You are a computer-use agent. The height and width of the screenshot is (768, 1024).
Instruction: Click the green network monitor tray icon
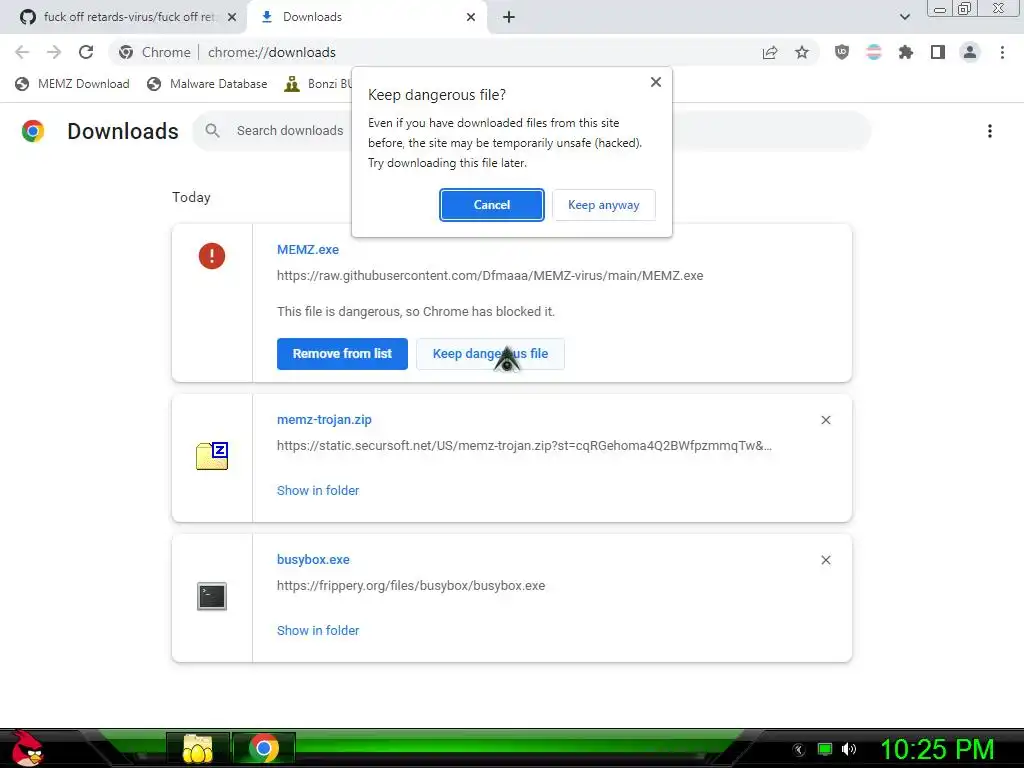pos(825,750)
